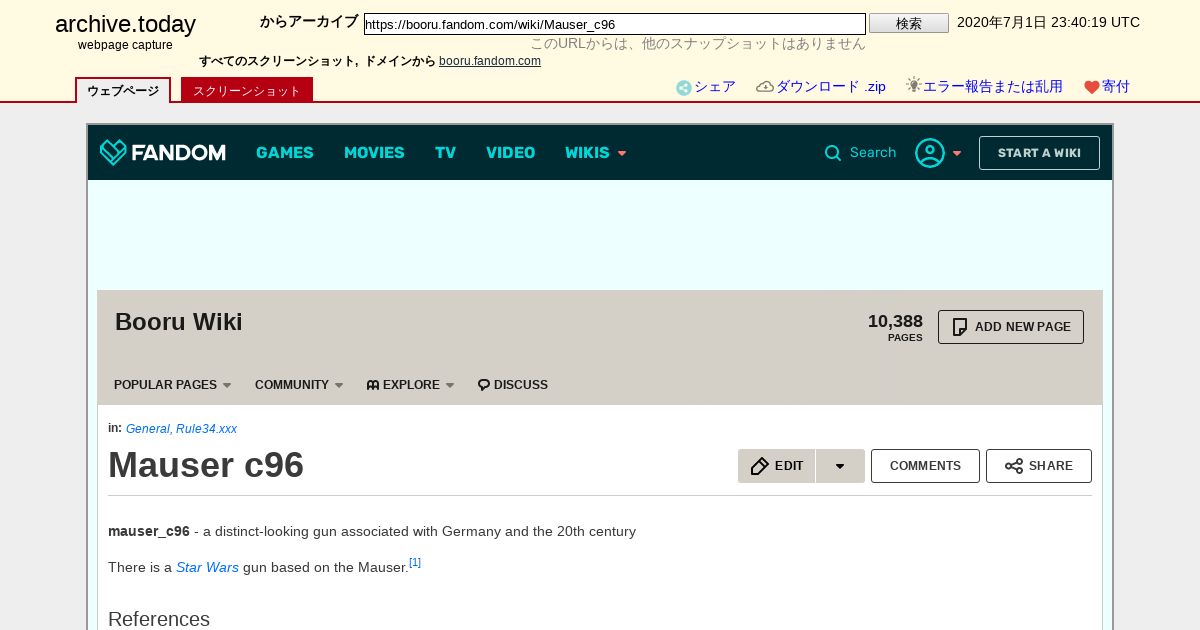Open archive.today home title
The width and height of the screenshot is (1200, 630).
pyautogui.click(x=125, y=24)
